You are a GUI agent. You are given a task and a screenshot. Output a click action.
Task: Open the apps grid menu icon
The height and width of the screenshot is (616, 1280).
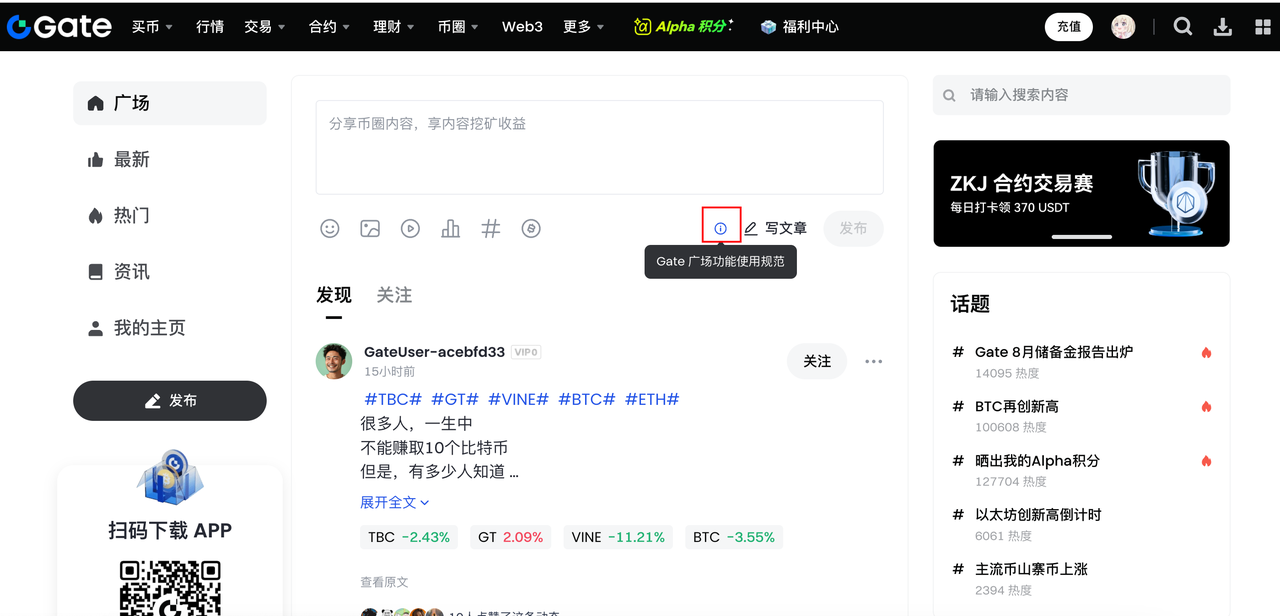pyautogui.click(x=1262, y=27)
